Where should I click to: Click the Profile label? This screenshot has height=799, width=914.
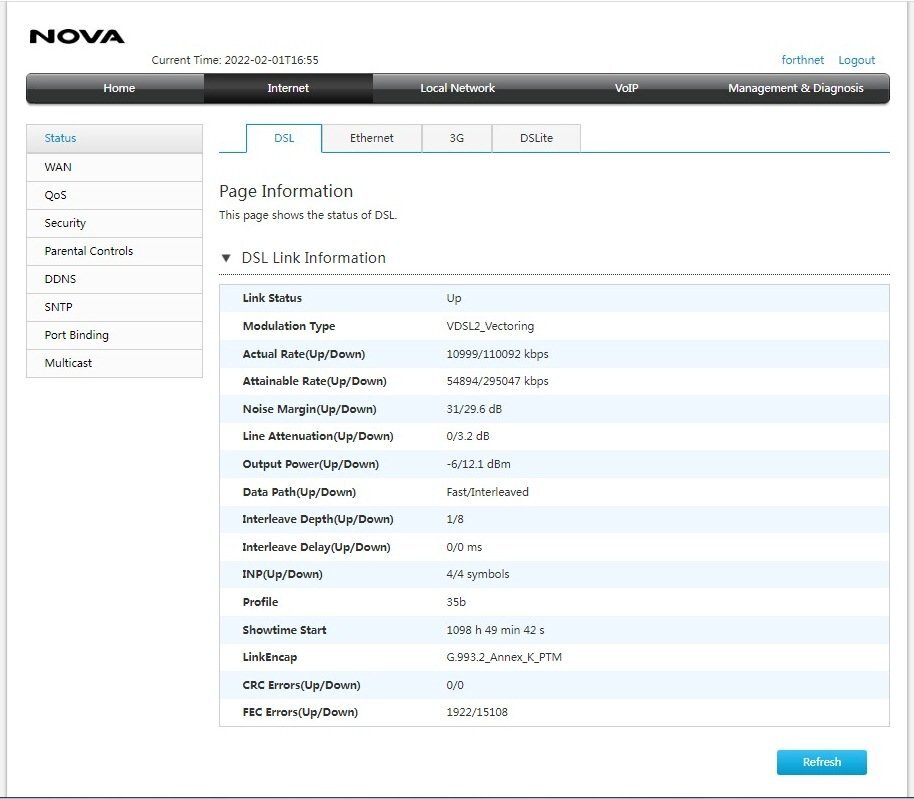pyautogui.click(x=260, y=602)
